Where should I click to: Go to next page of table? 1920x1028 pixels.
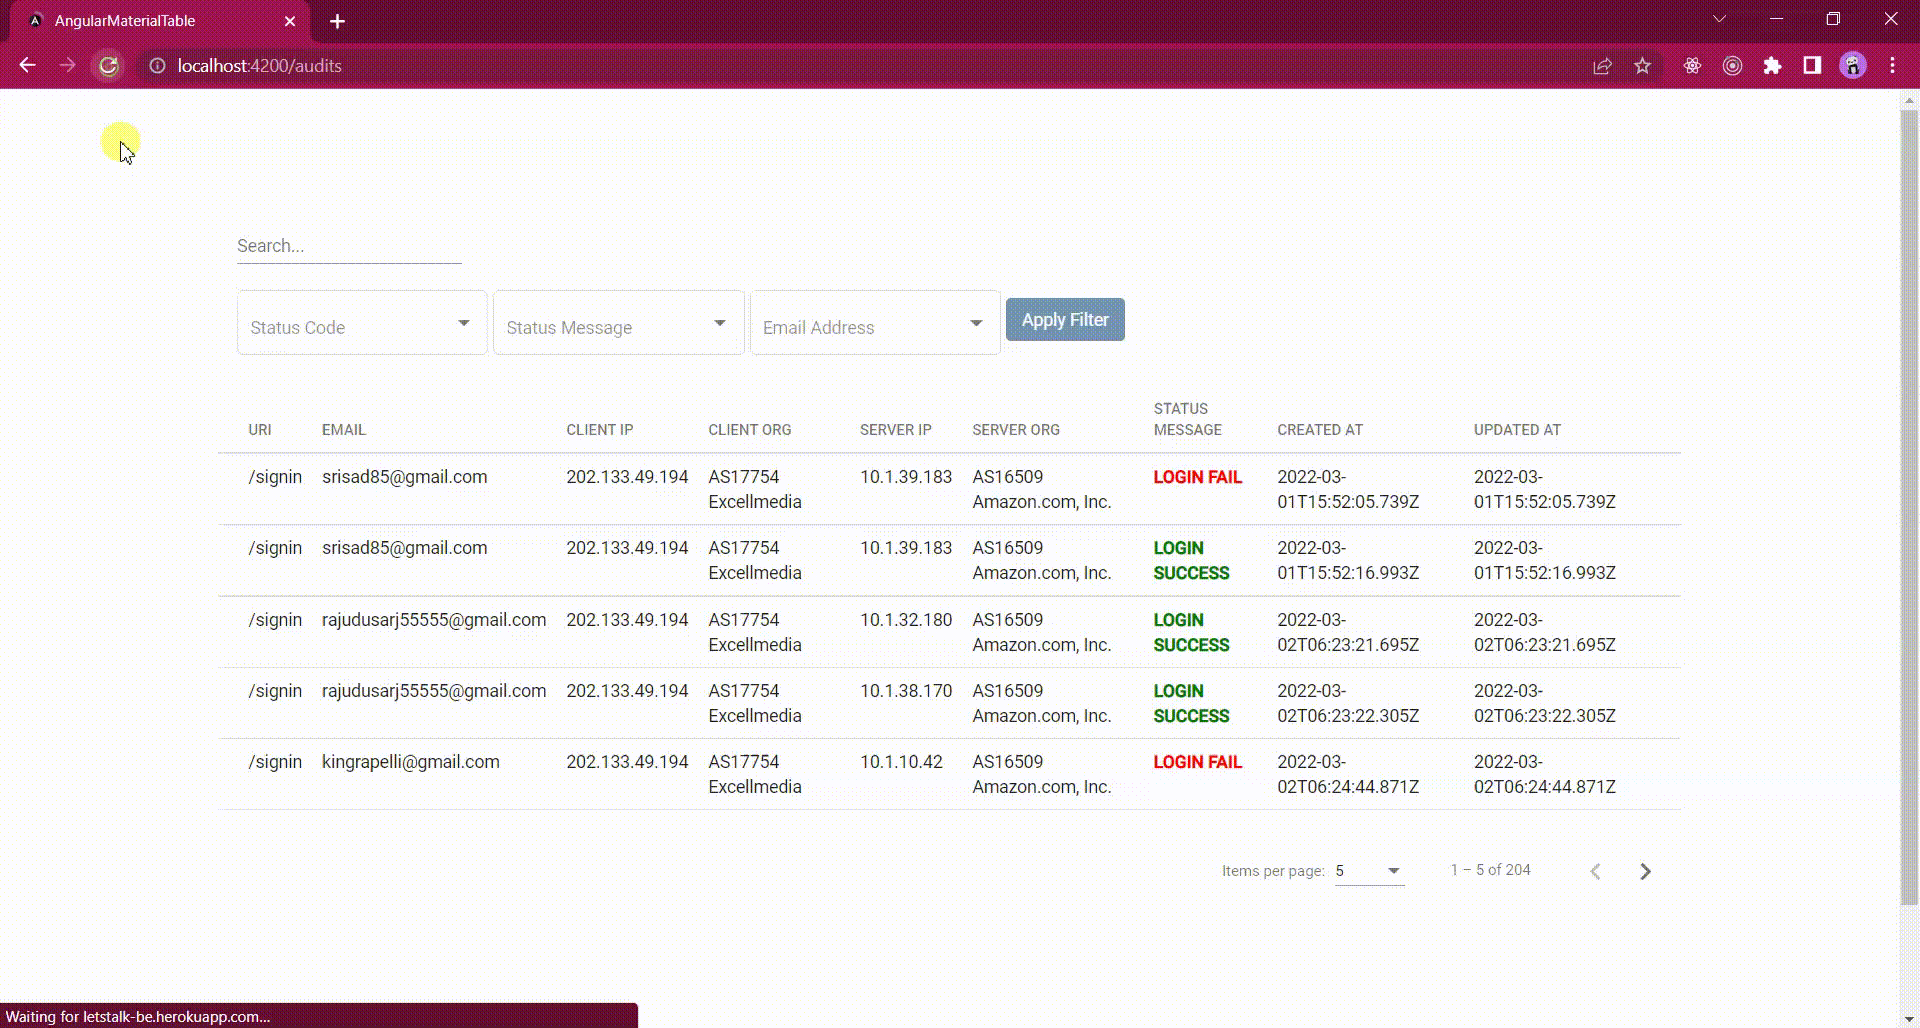click(1645, 872)
